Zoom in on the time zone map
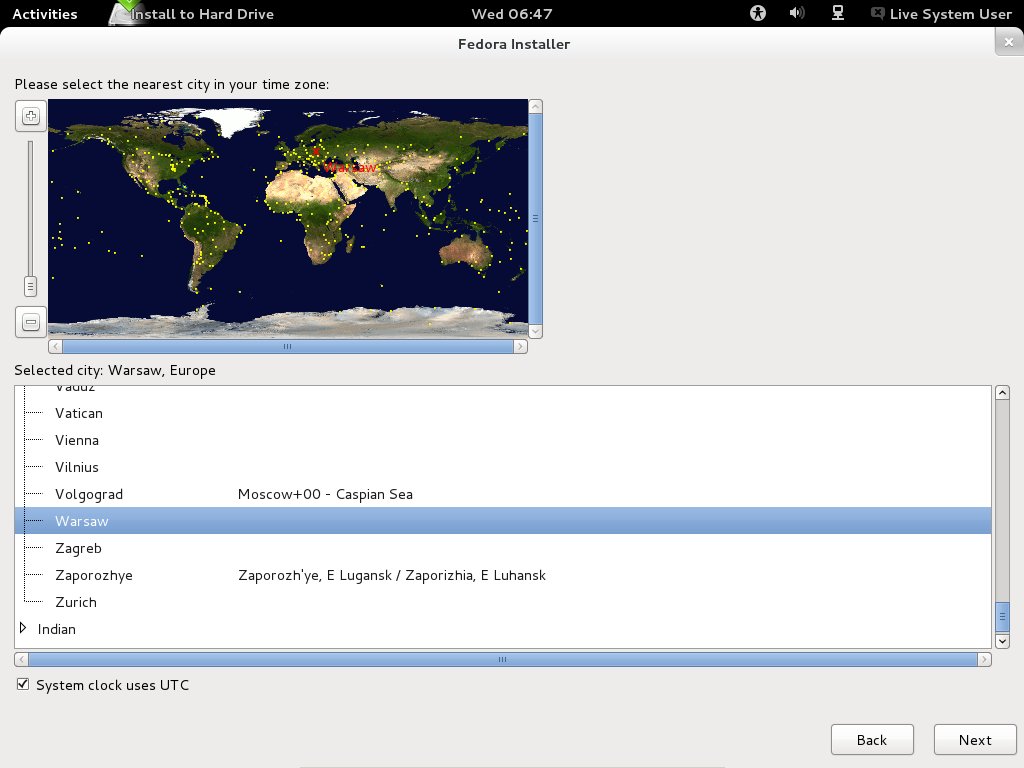 coord(31,116)
